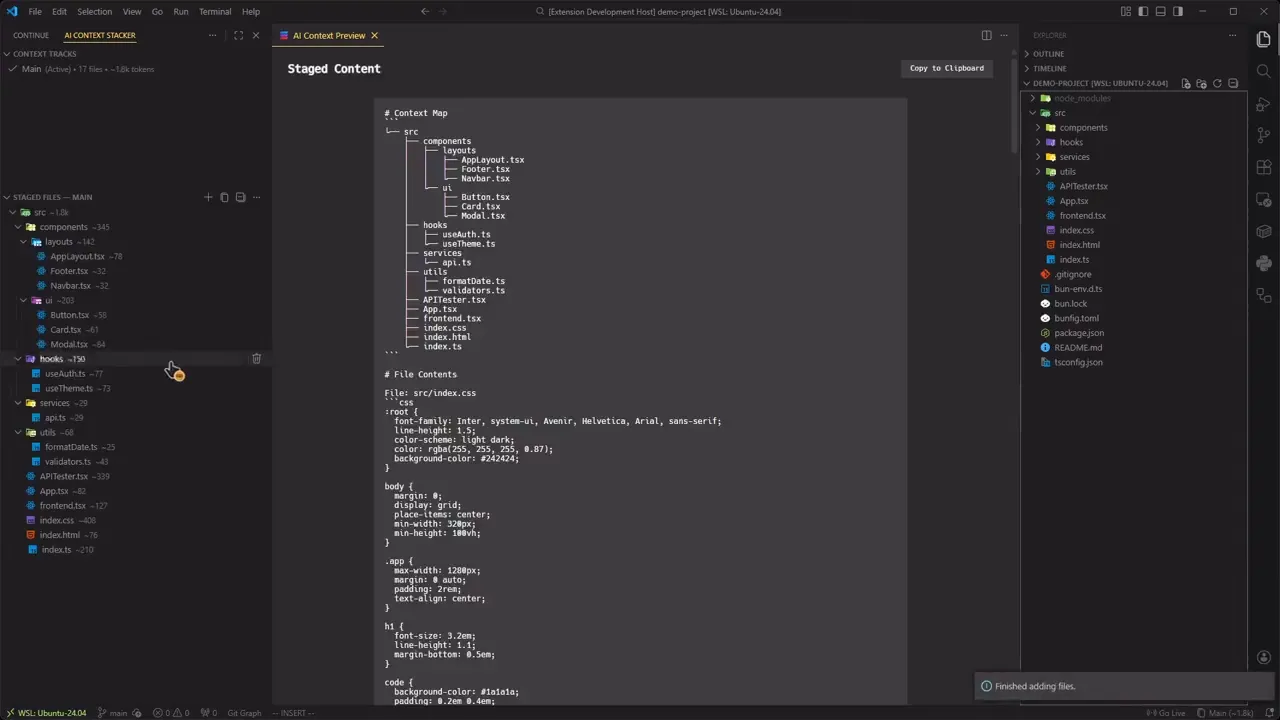The height and width of the screenshot is (720, 1280).
Task: Collapse the Staged Files — Main section
Action: pyautogui.click(x=52, y=197)
